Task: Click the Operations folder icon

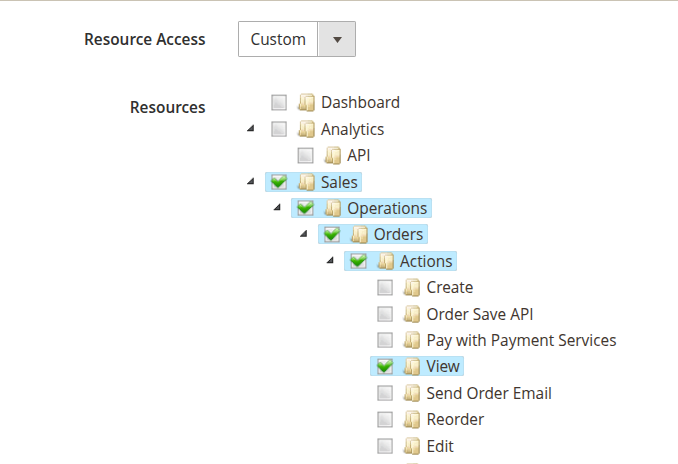Action: [x=332, y=208]
